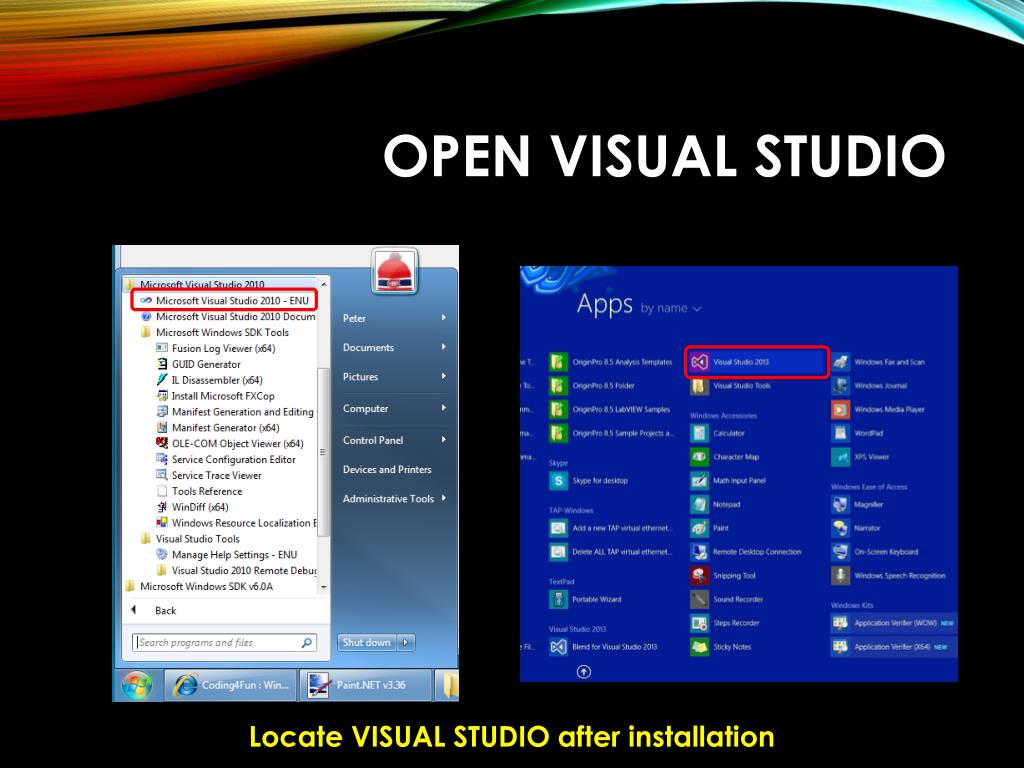This screenshot has height=768, width=1024.
Task: Open Apps 'by name' sort dropdown
Action: (x=671, y=308)
